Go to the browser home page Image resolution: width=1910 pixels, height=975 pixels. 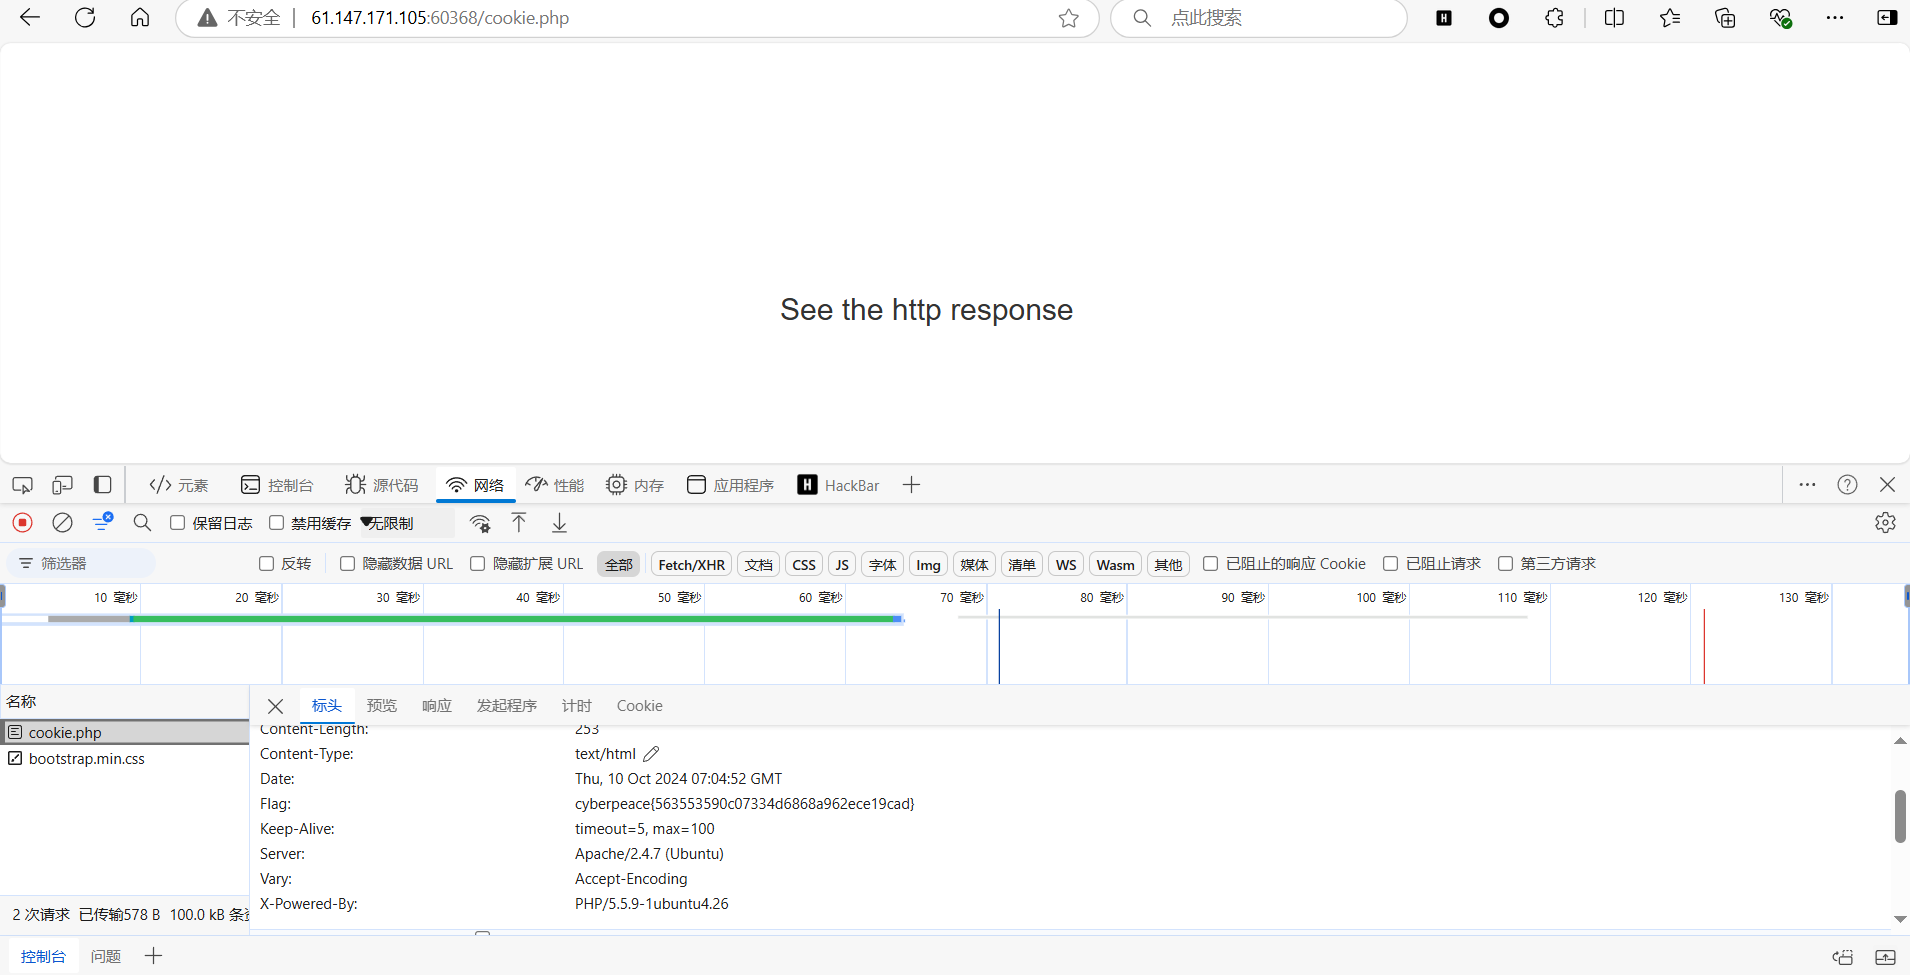140,18
